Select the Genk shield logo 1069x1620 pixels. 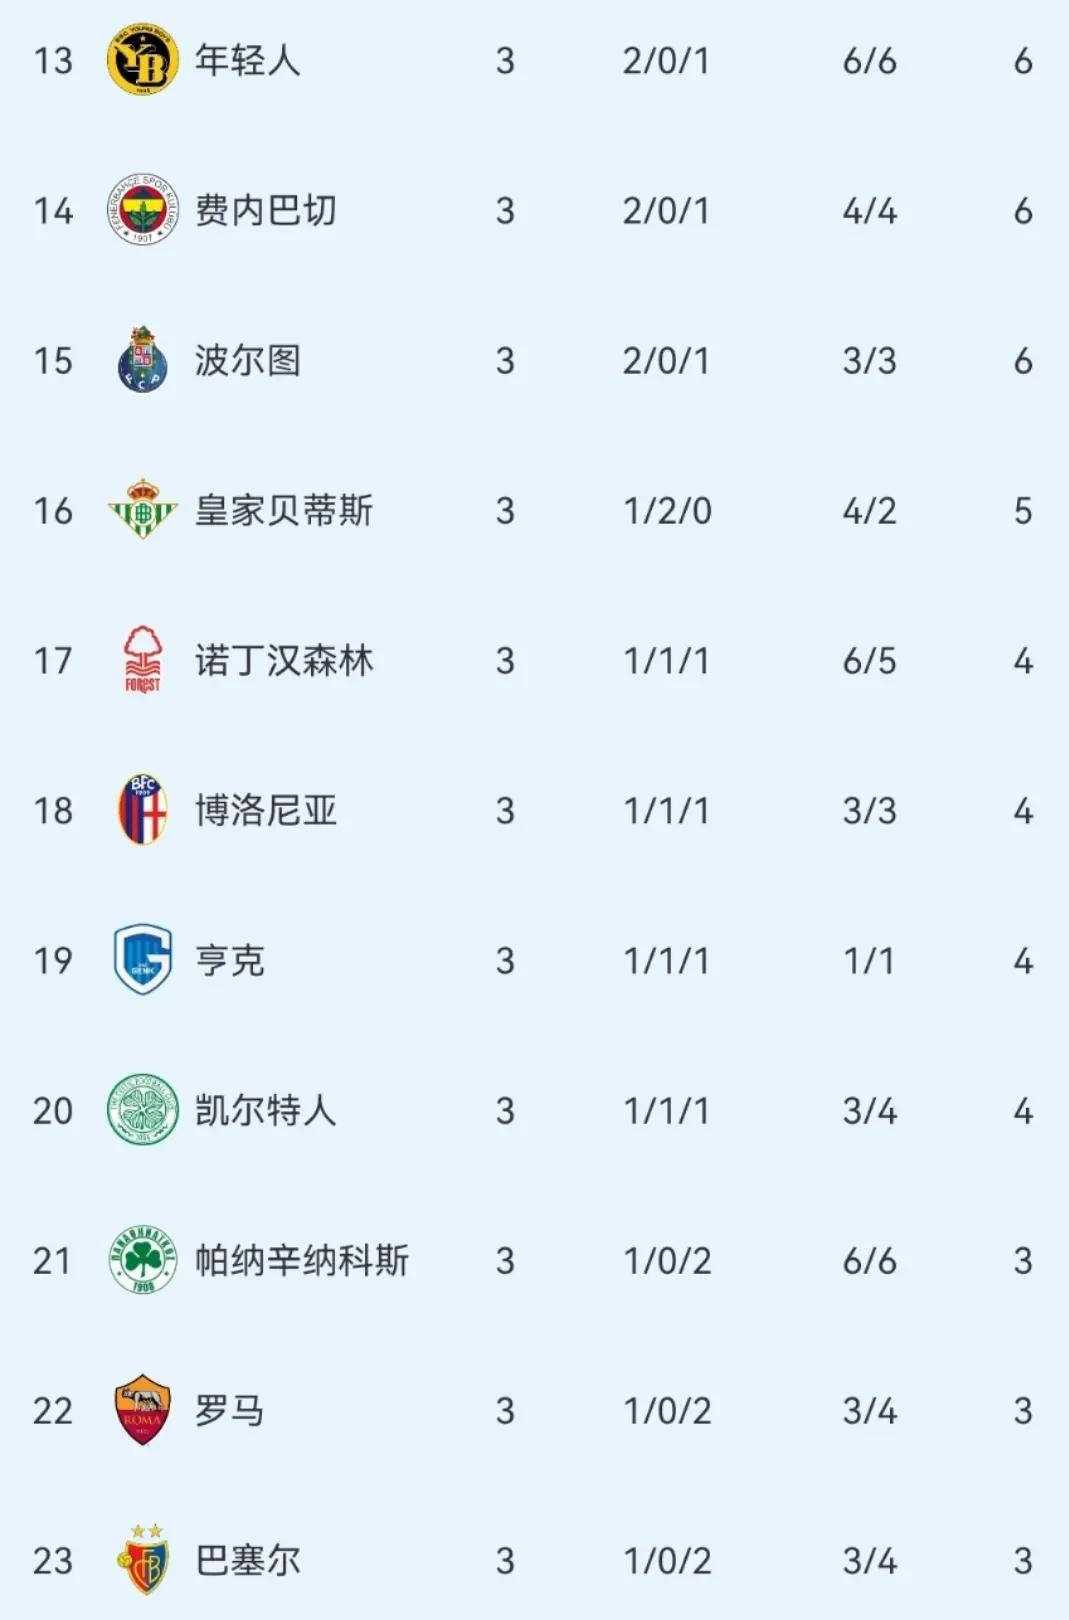coord(143,960)
